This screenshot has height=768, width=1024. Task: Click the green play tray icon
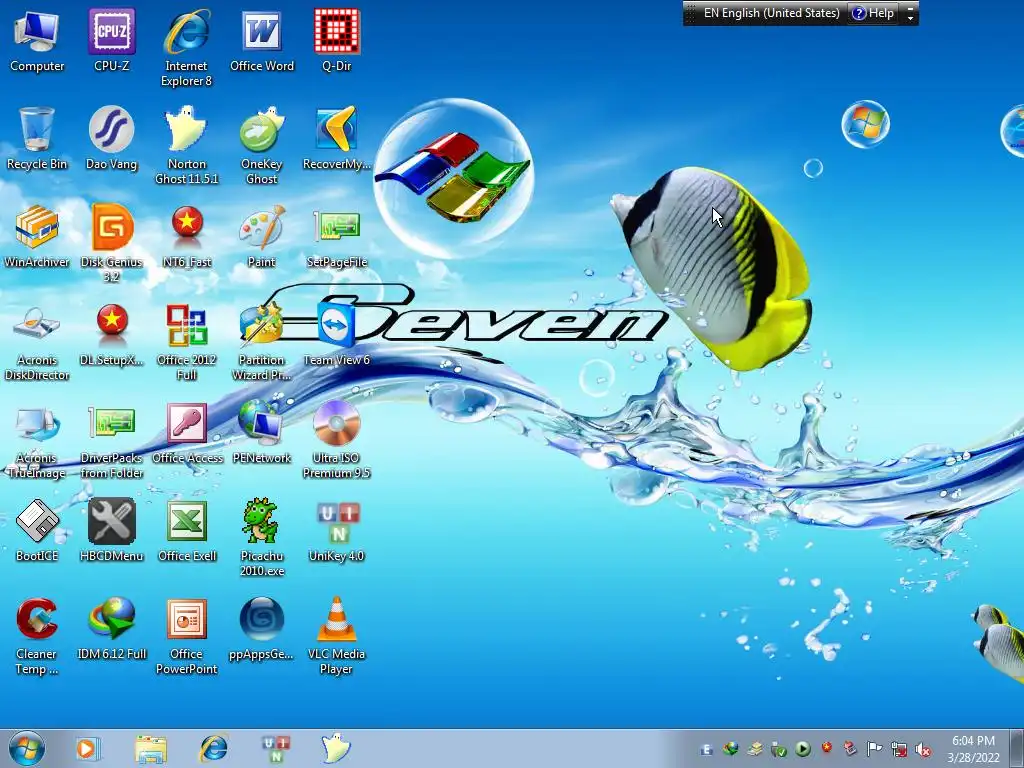click(803, 749)
